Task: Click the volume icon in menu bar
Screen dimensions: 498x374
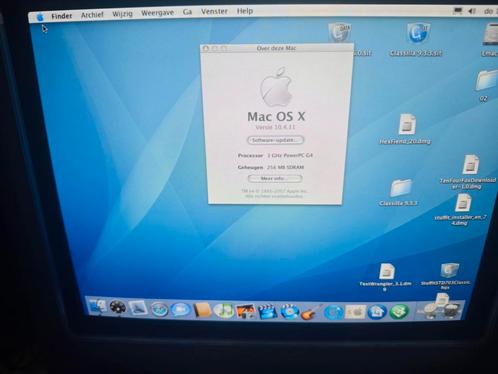Action: [472, 11]
